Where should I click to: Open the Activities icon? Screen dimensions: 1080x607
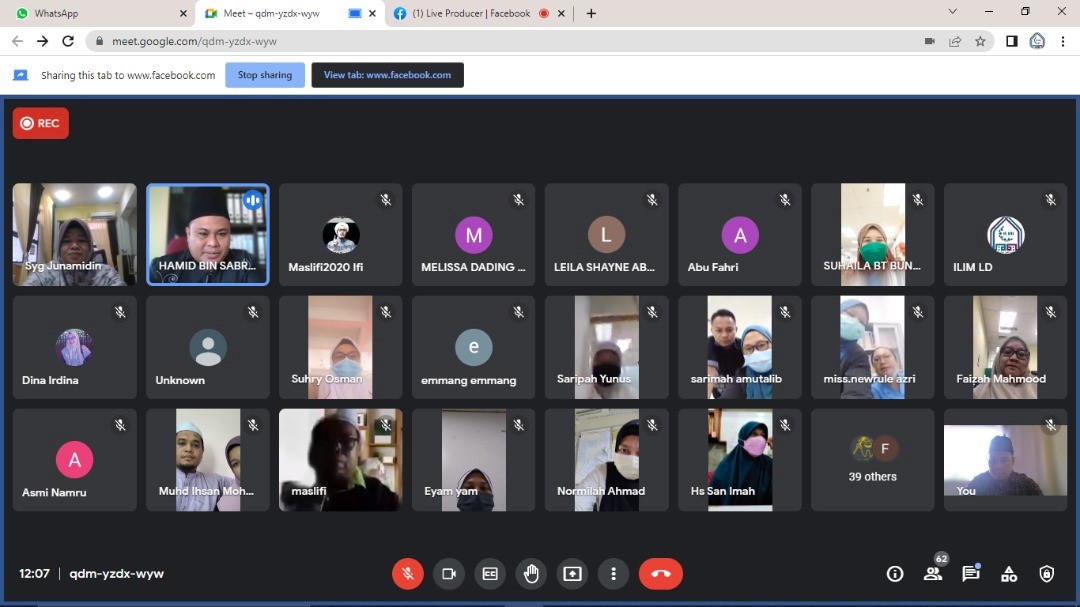1009,573
